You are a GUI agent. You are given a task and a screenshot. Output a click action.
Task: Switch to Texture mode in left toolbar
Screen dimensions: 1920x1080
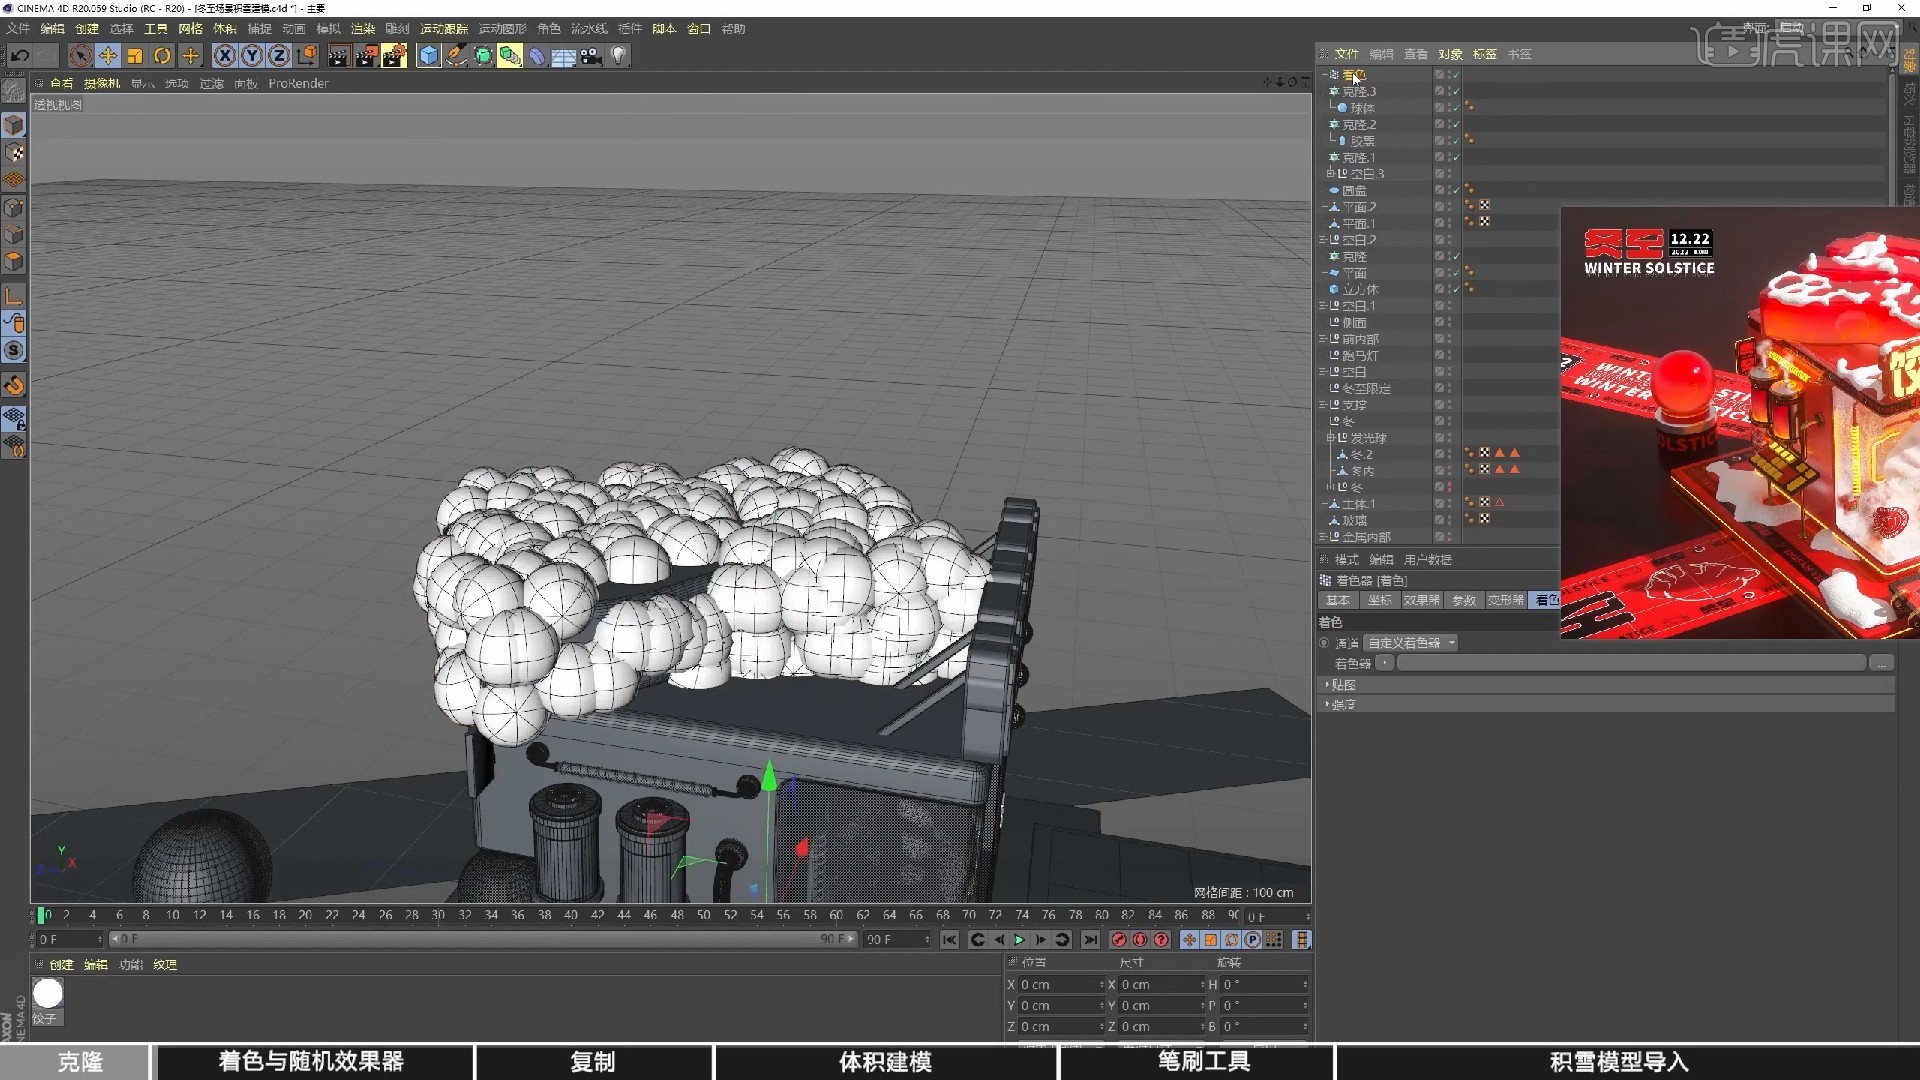14,153
